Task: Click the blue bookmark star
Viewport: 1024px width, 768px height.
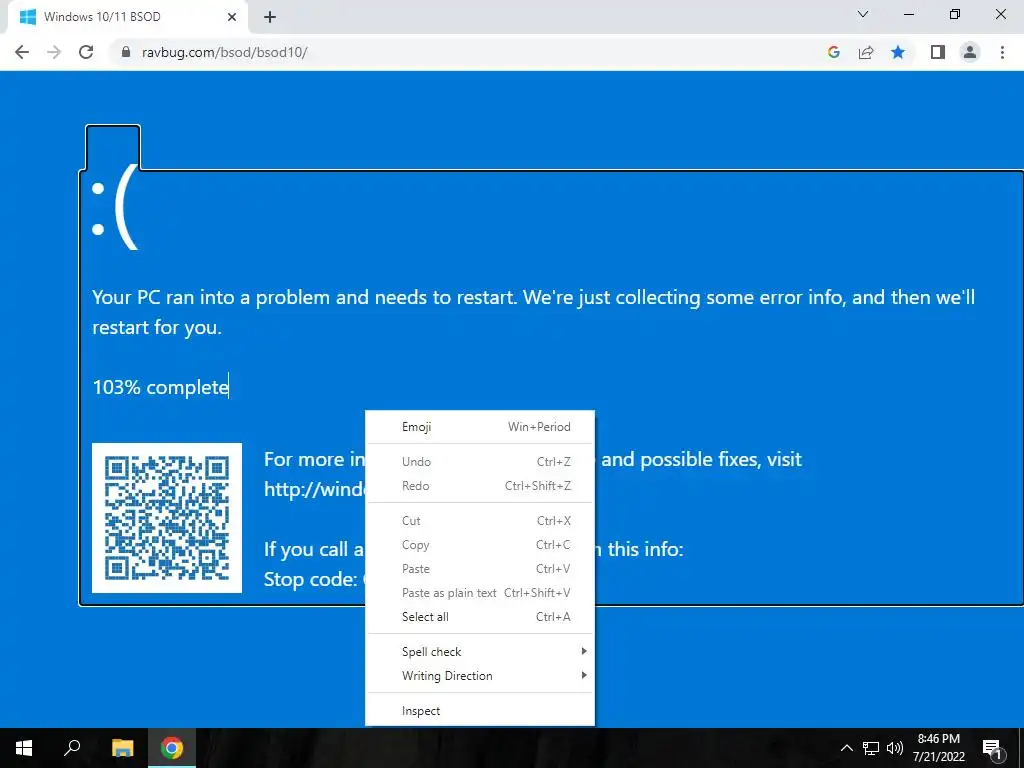Action: [899, 52]
